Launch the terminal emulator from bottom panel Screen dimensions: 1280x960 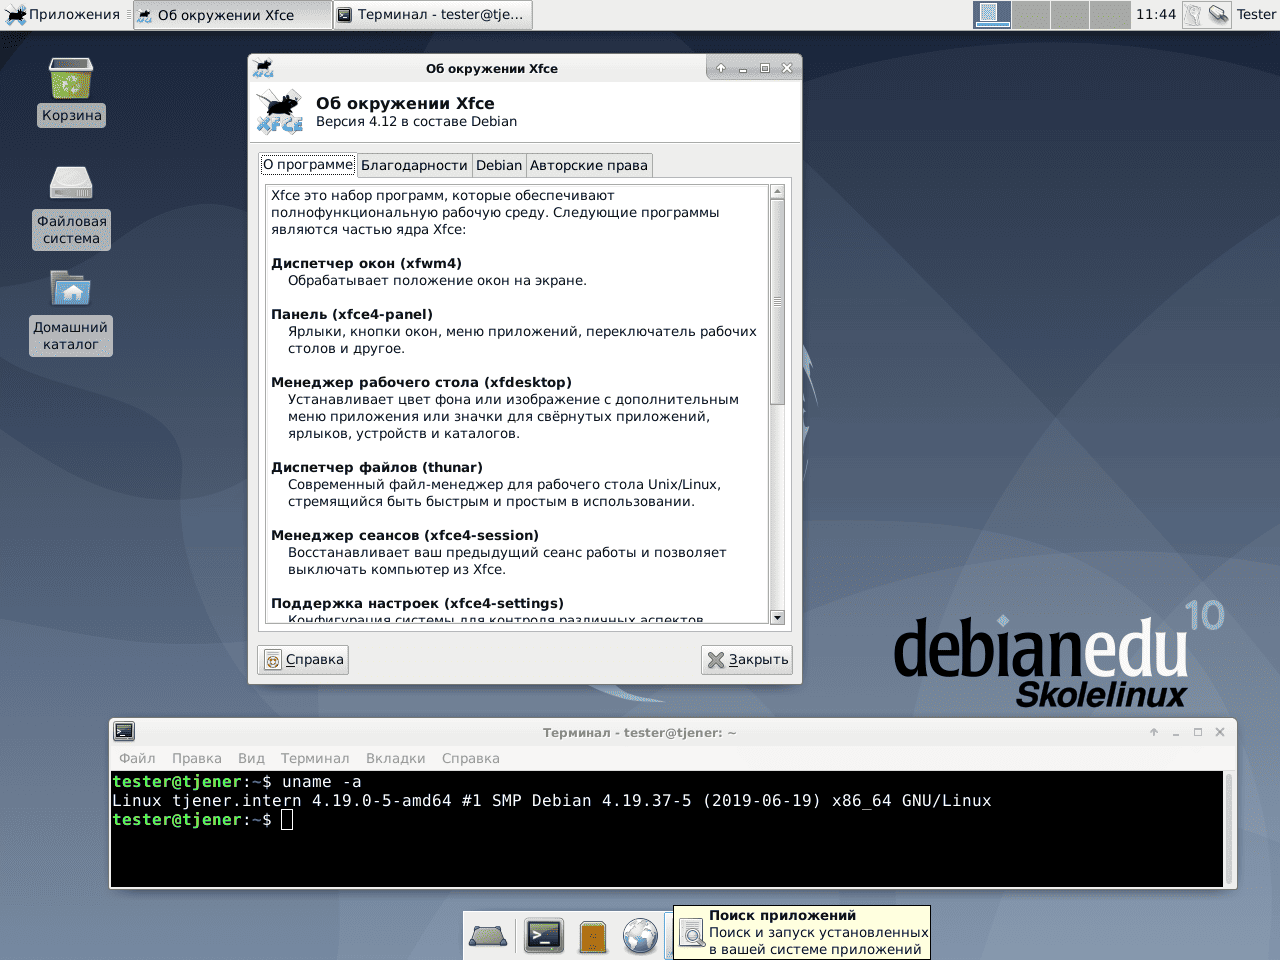544,936
